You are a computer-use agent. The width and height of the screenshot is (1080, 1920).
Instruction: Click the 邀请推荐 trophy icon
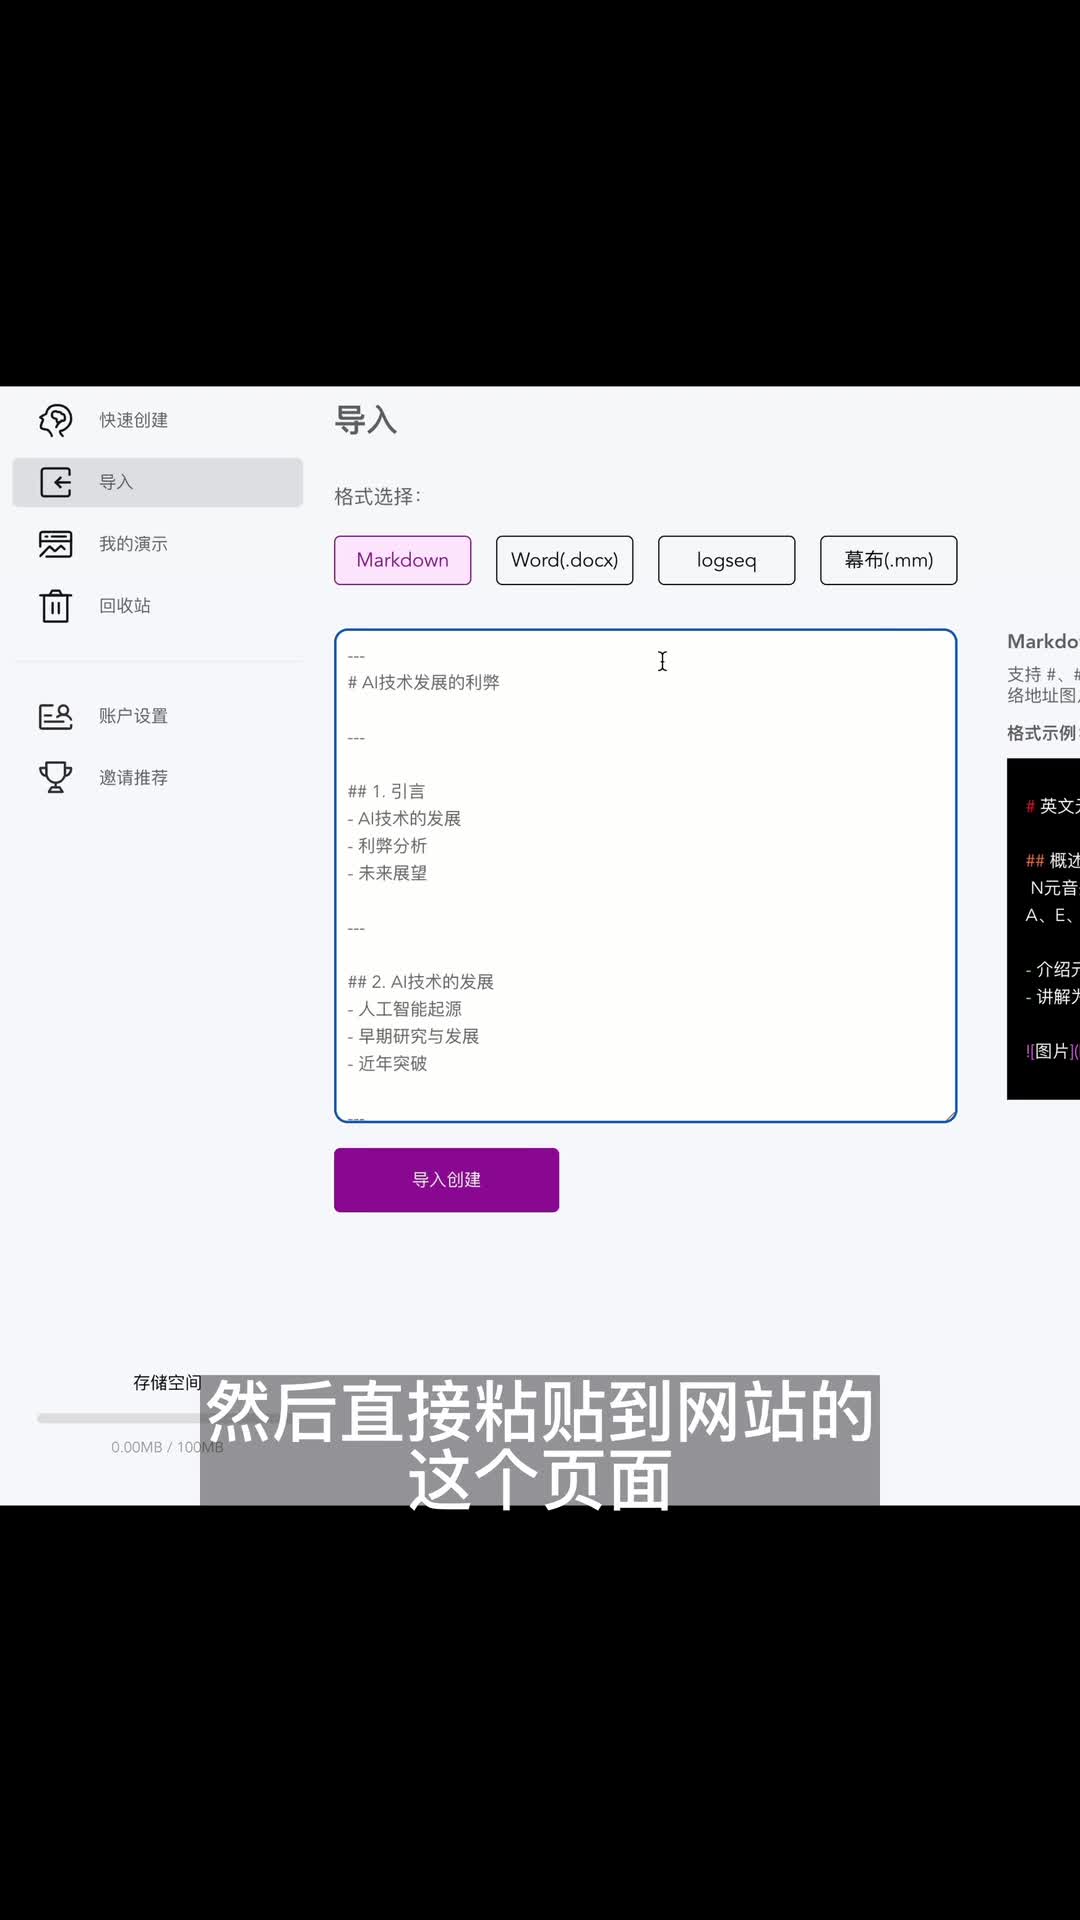(55, 777)
